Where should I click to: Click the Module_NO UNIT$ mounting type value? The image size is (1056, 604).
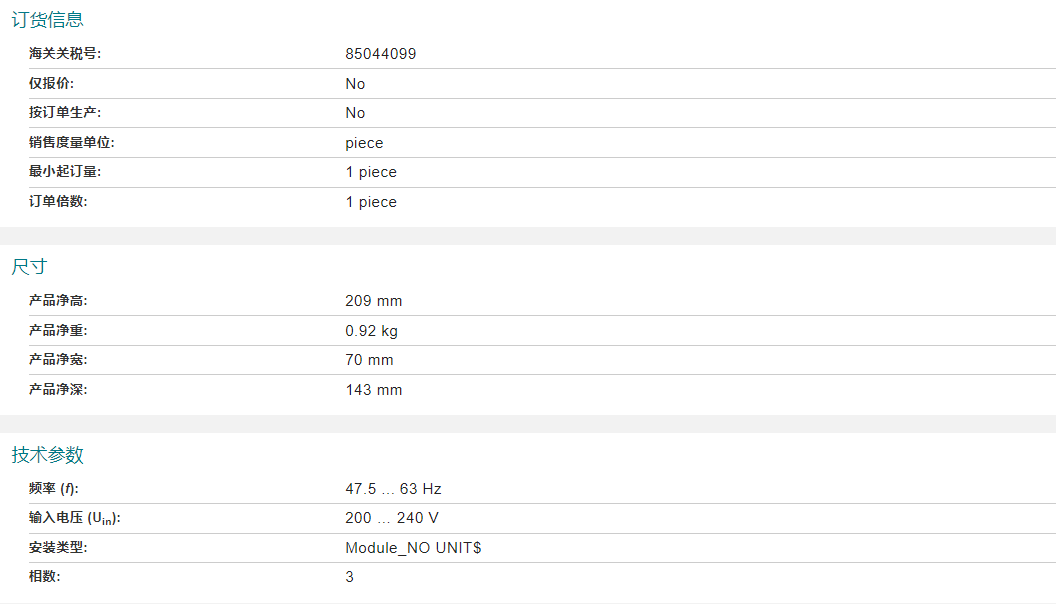pyautogui.click(x=414, y=547)
